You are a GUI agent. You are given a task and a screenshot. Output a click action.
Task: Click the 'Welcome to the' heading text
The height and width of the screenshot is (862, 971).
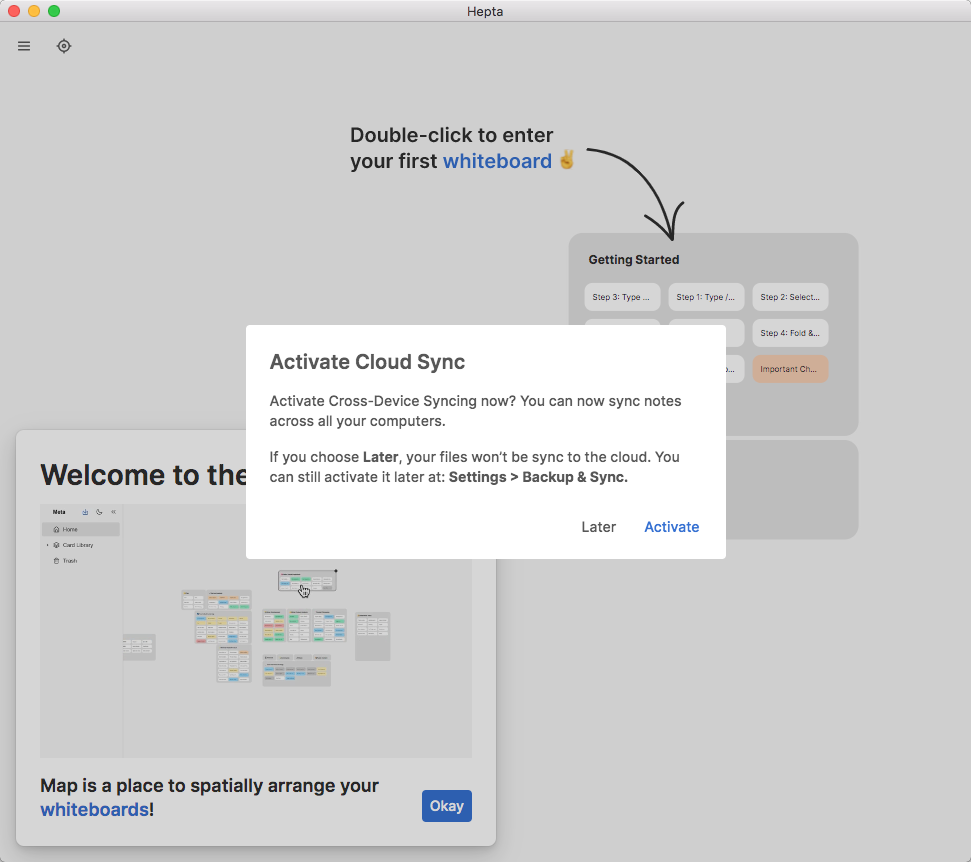coord(144,475)
